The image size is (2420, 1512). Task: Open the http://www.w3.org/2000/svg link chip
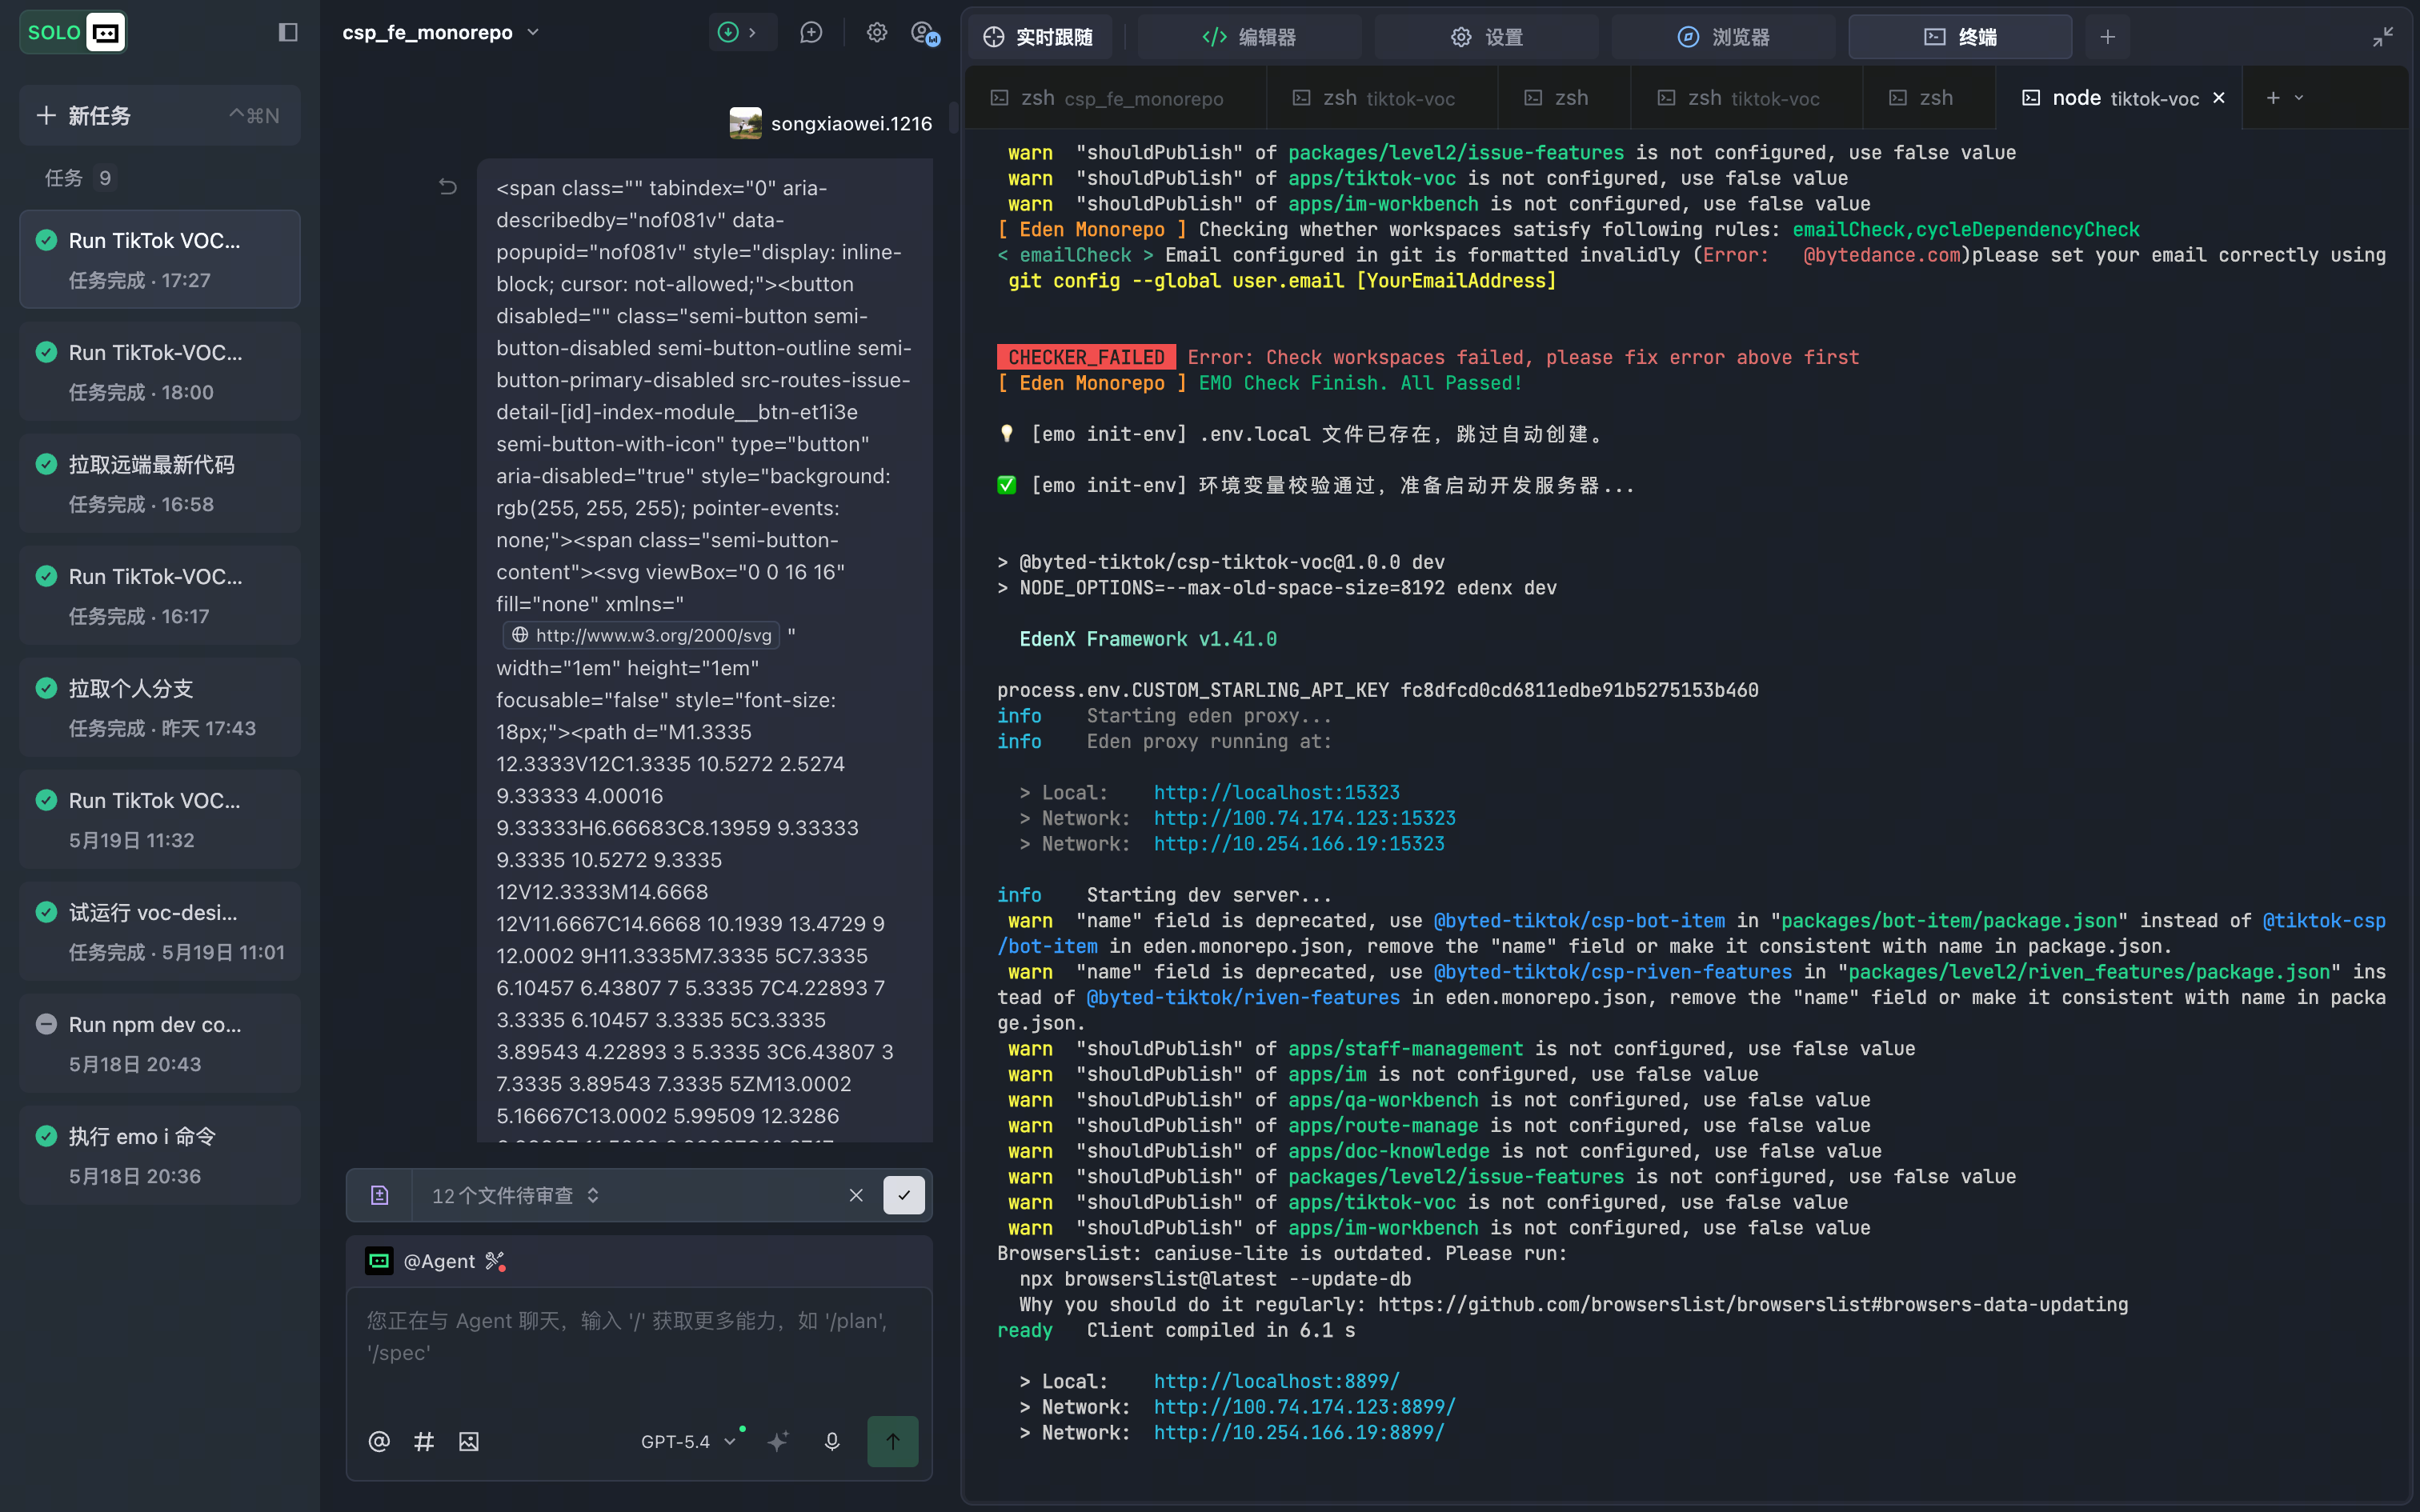point(642,635)
